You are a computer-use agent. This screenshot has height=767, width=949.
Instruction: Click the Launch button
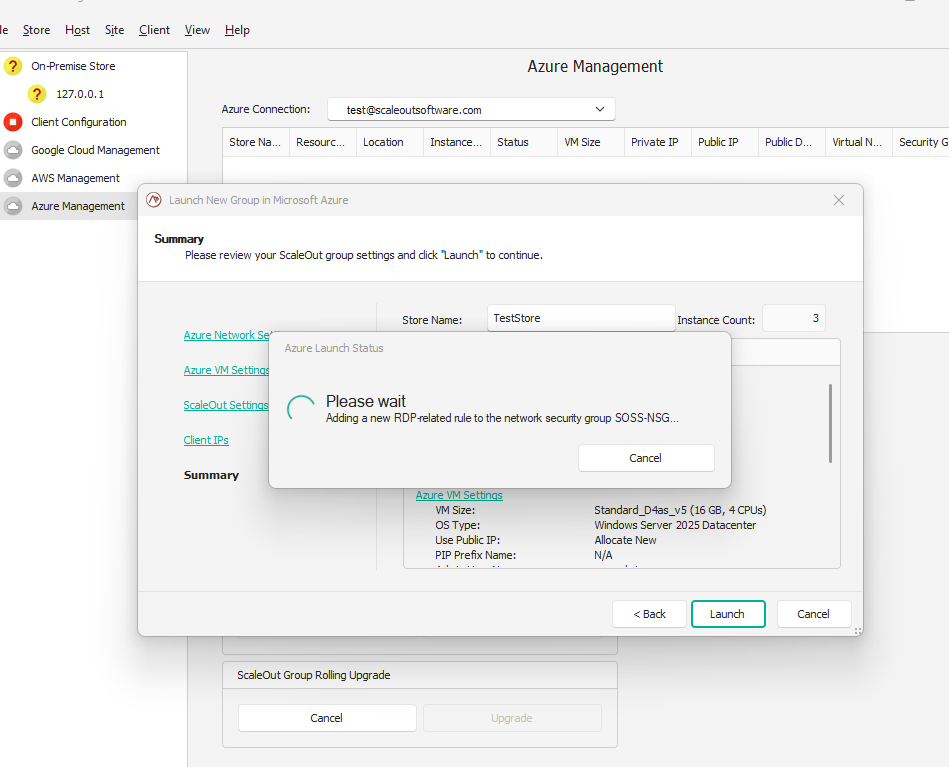(728, 614)
